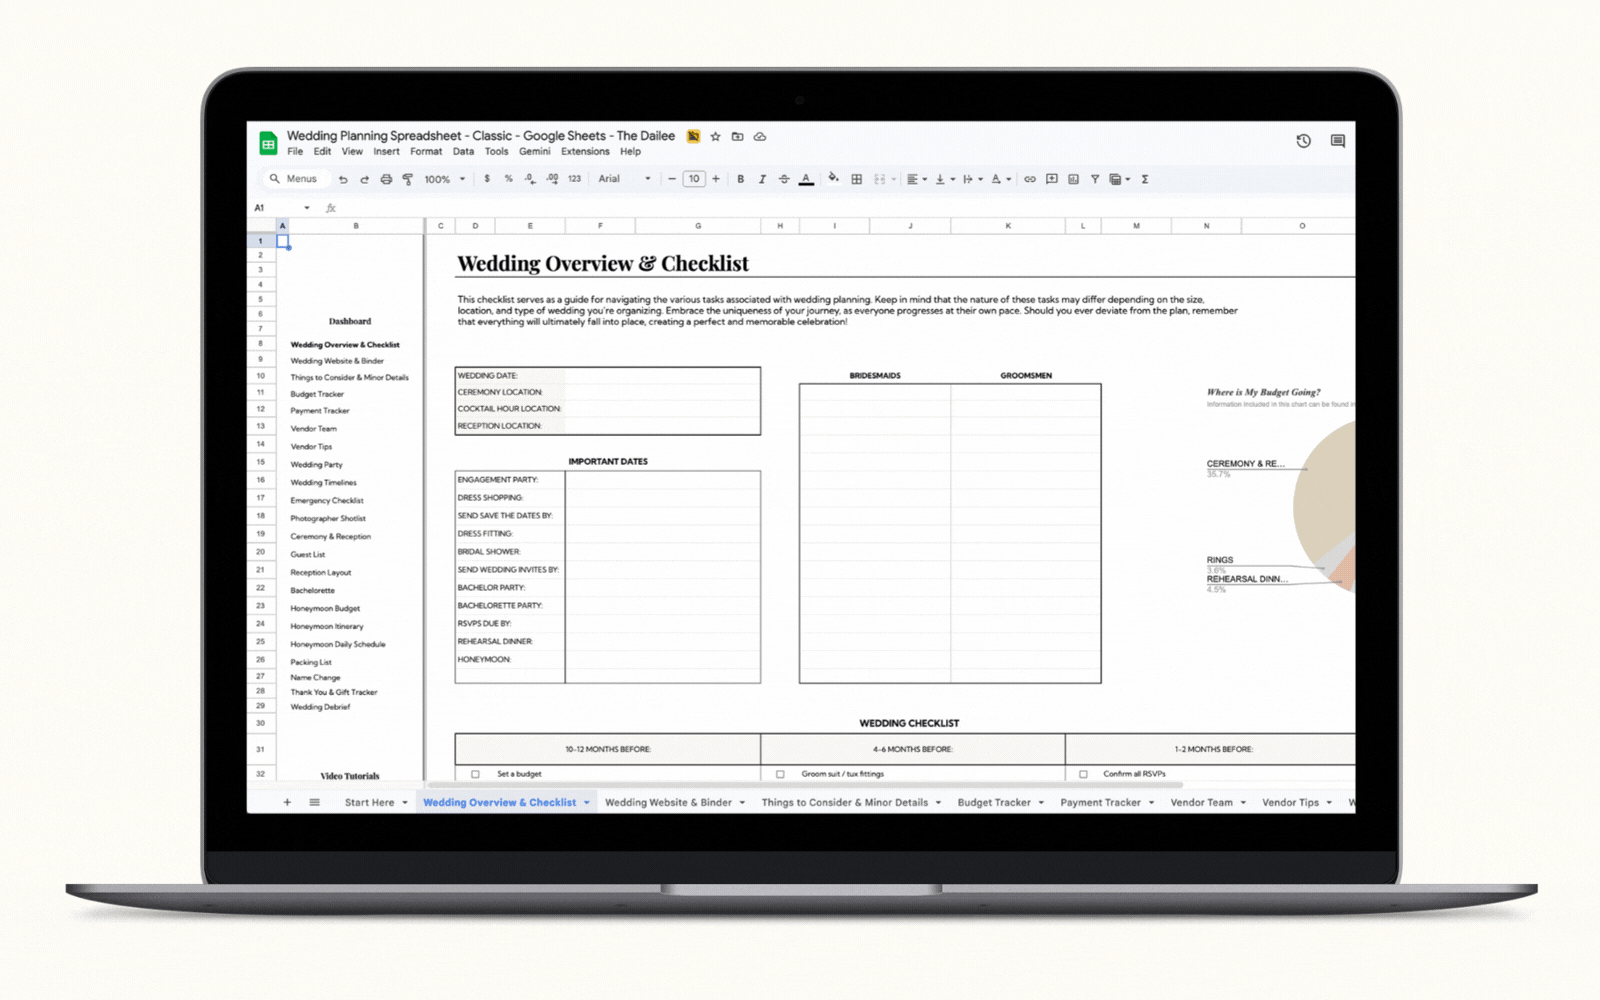Click the insert link icon
Screen dimensions: 1600x1000
[1029, 180]
